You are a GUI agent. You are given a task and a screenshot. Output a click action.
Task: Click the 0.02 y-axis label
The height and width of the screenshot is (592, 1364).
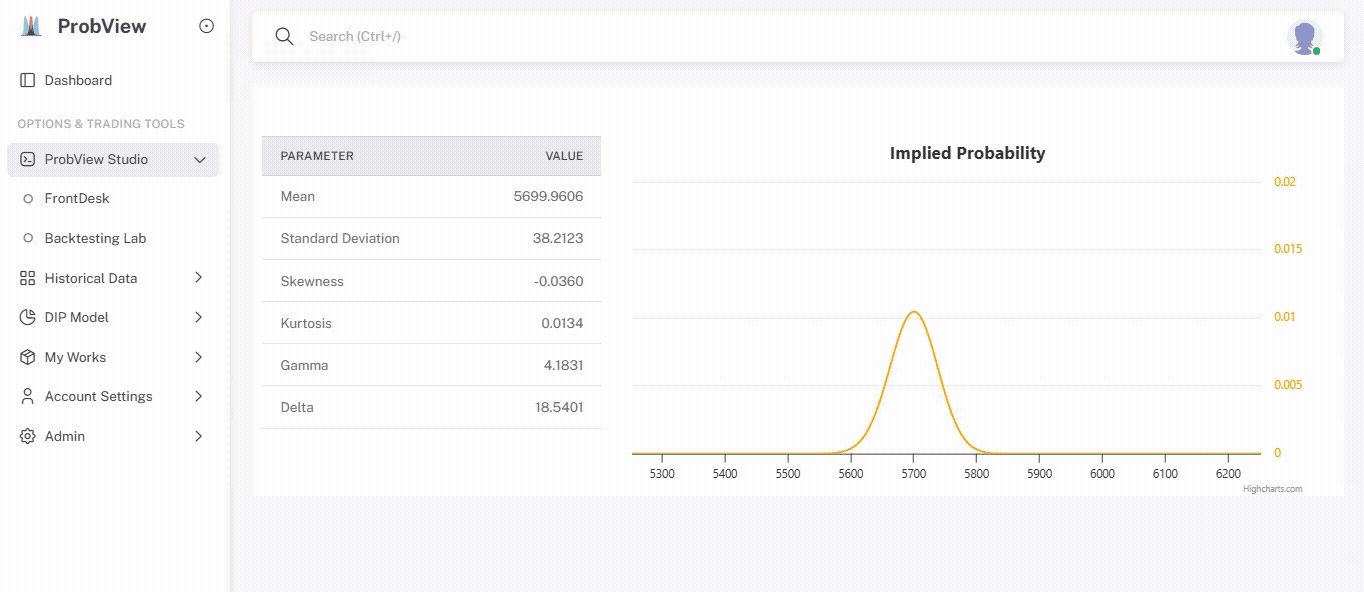1285,181
